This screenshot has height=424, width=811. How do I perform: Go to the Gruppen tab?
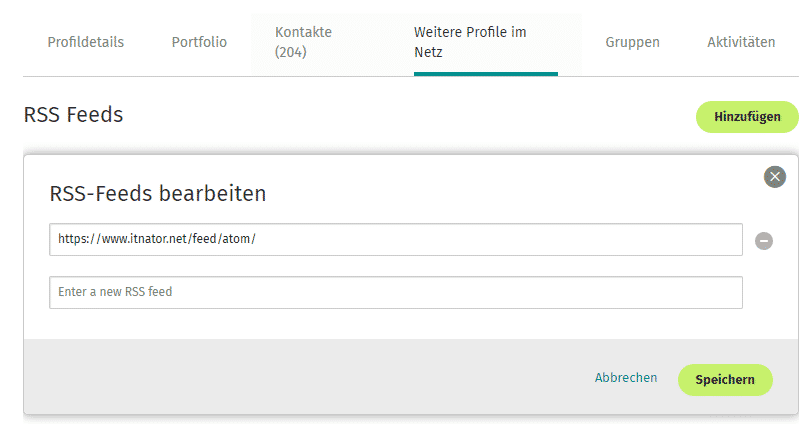coord(632,42)
